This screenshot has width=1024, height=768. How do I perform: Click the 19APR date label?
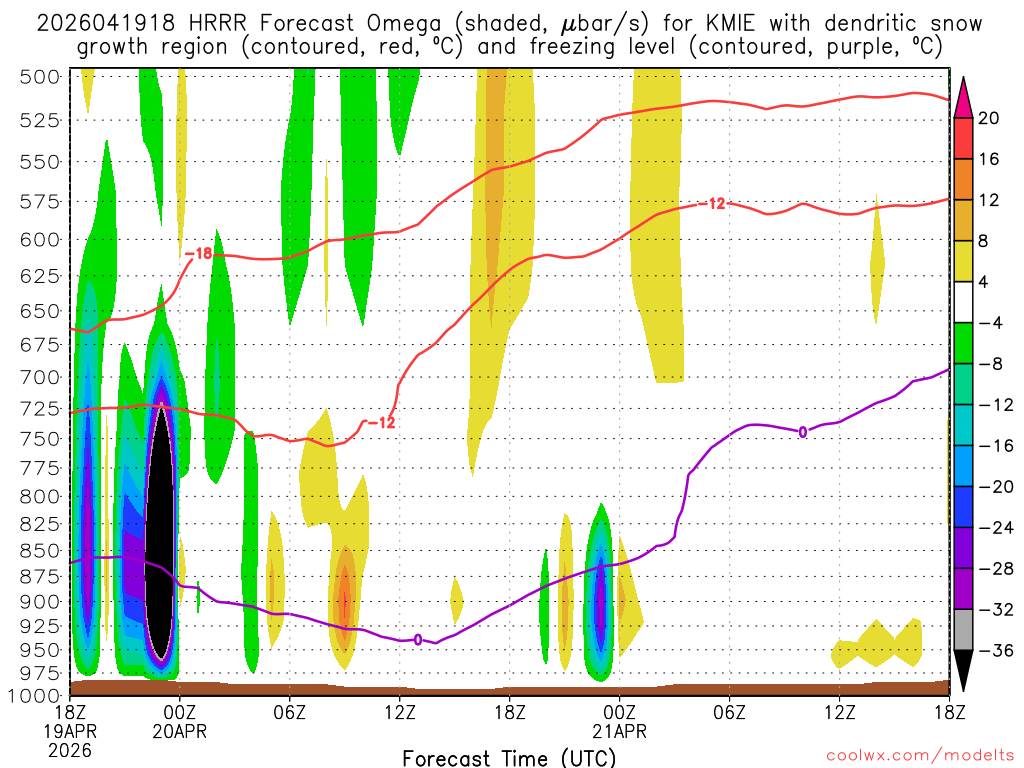[x=70, y=731]
